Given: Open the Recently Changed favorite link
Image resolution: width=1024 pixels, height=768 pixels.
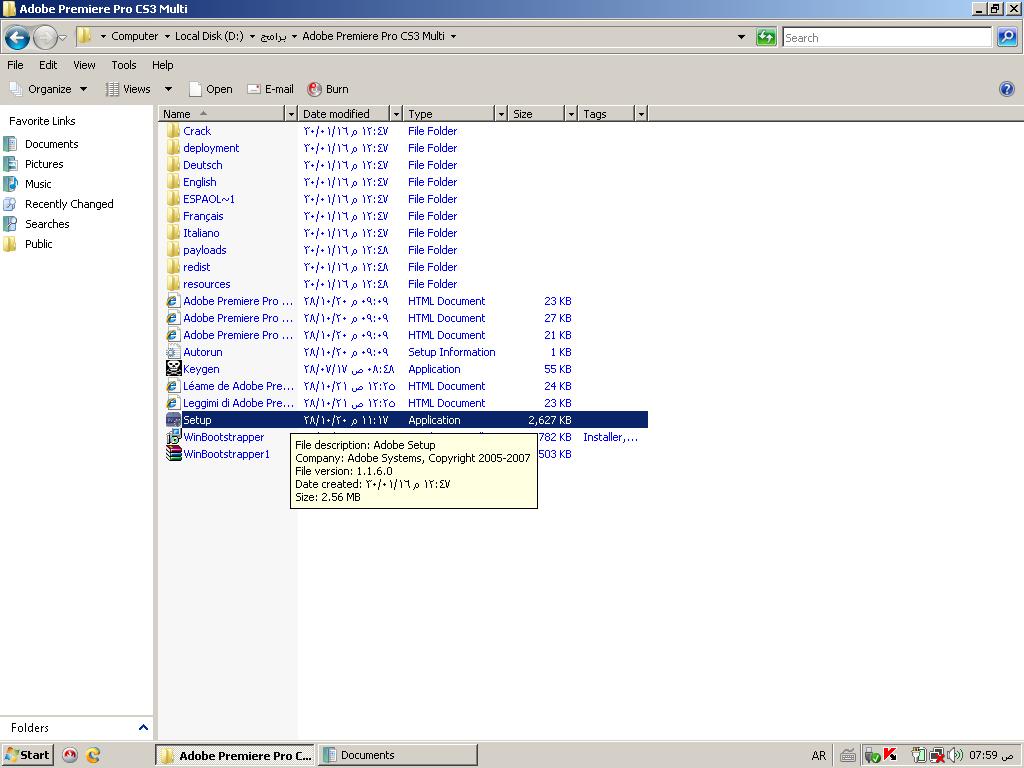Looking at the screenshot, I should pos(69,204).
